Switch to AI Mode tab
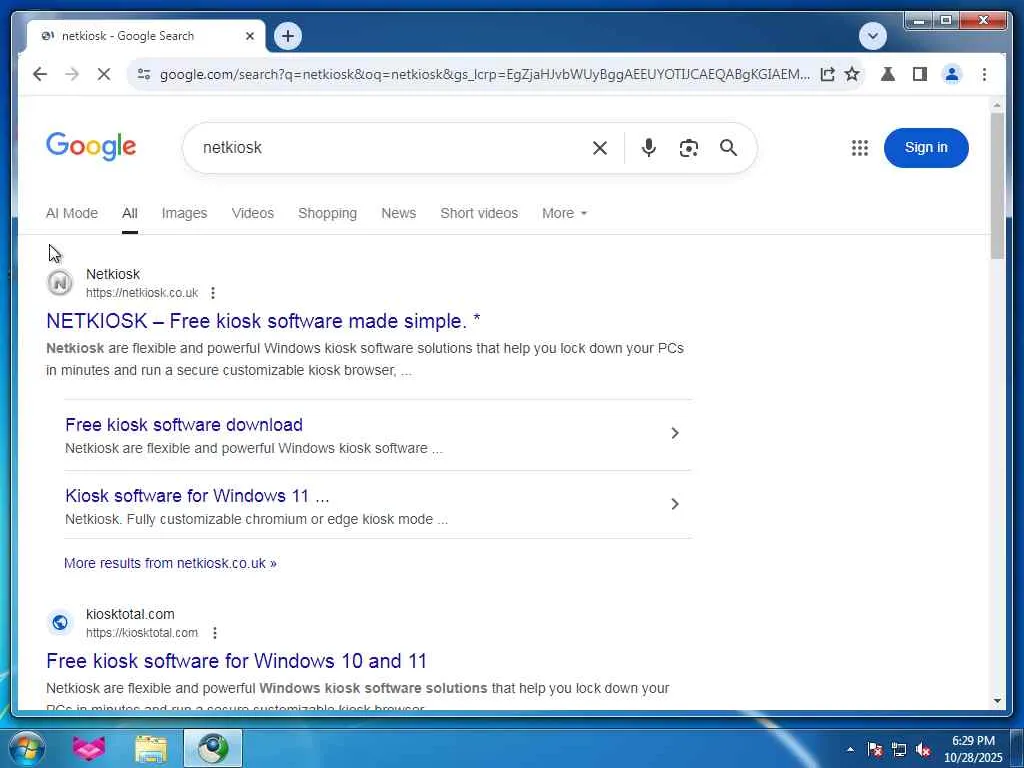1024x768 pixels. [x=72, y=213]
